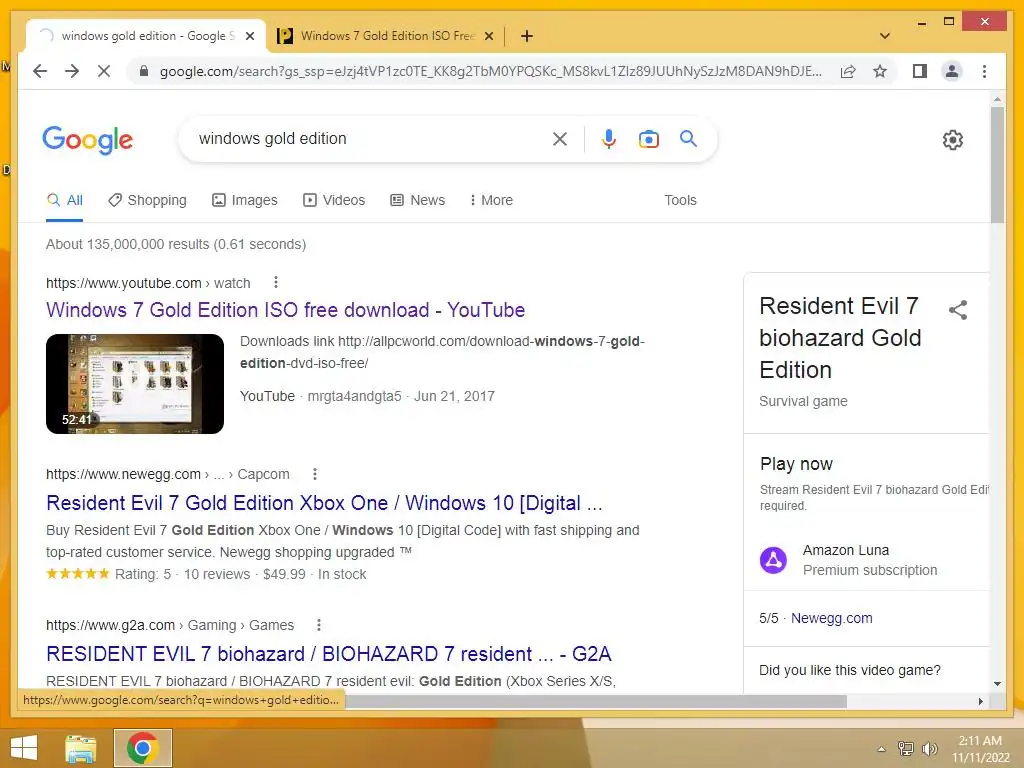The image size is (1024, 768).
Task: Click 'Did you like this video game?' text
Action: (x=850, y=670)
